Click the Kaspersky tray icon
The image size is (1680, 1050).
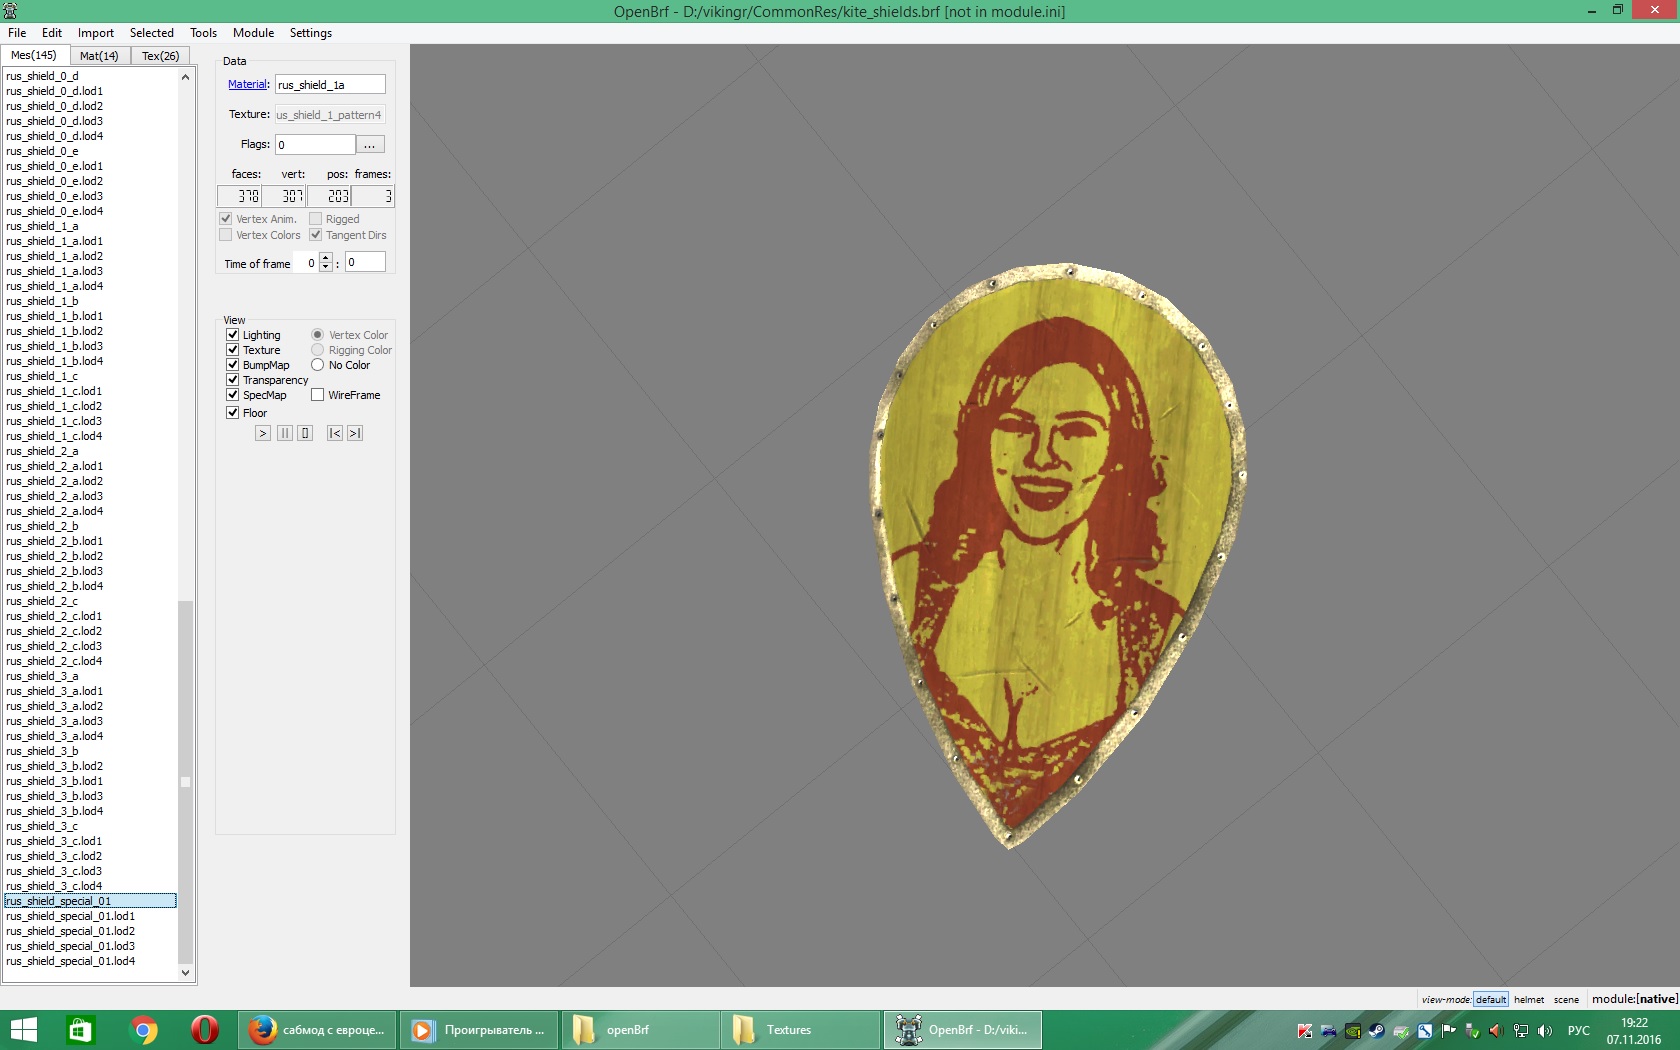click(1304, 1031)
